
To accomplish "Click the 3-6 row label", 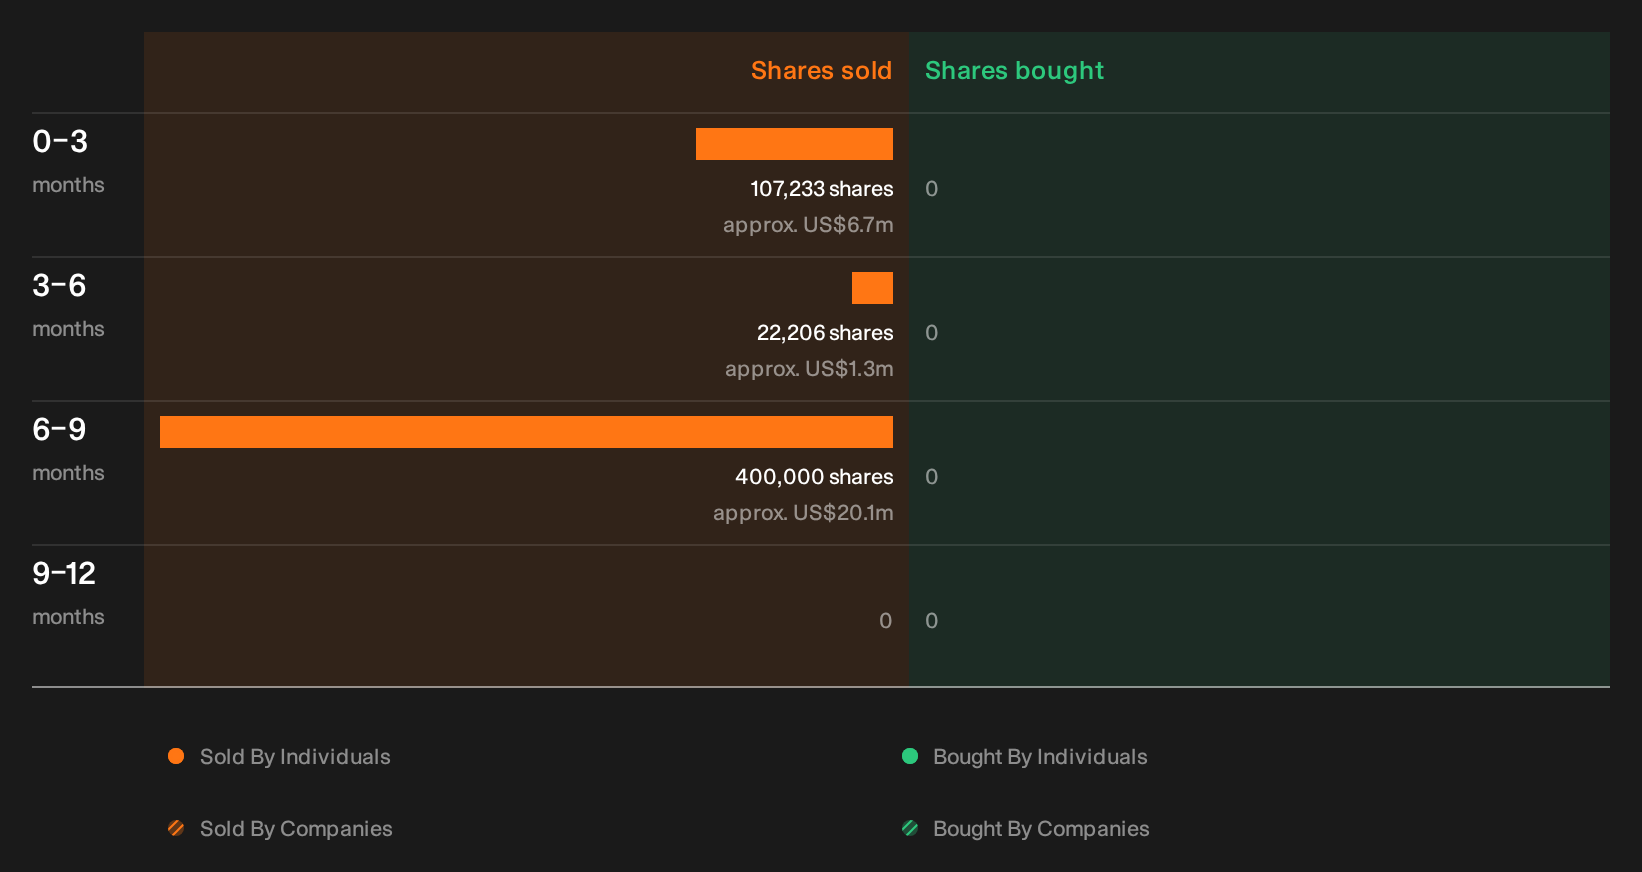I will coord(59,286).
